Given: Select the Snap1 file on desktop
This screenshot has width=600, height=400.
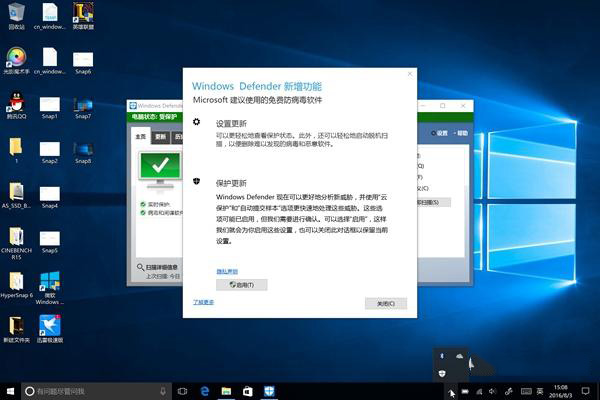Looking at the screenshot, I should pos(50,107).
